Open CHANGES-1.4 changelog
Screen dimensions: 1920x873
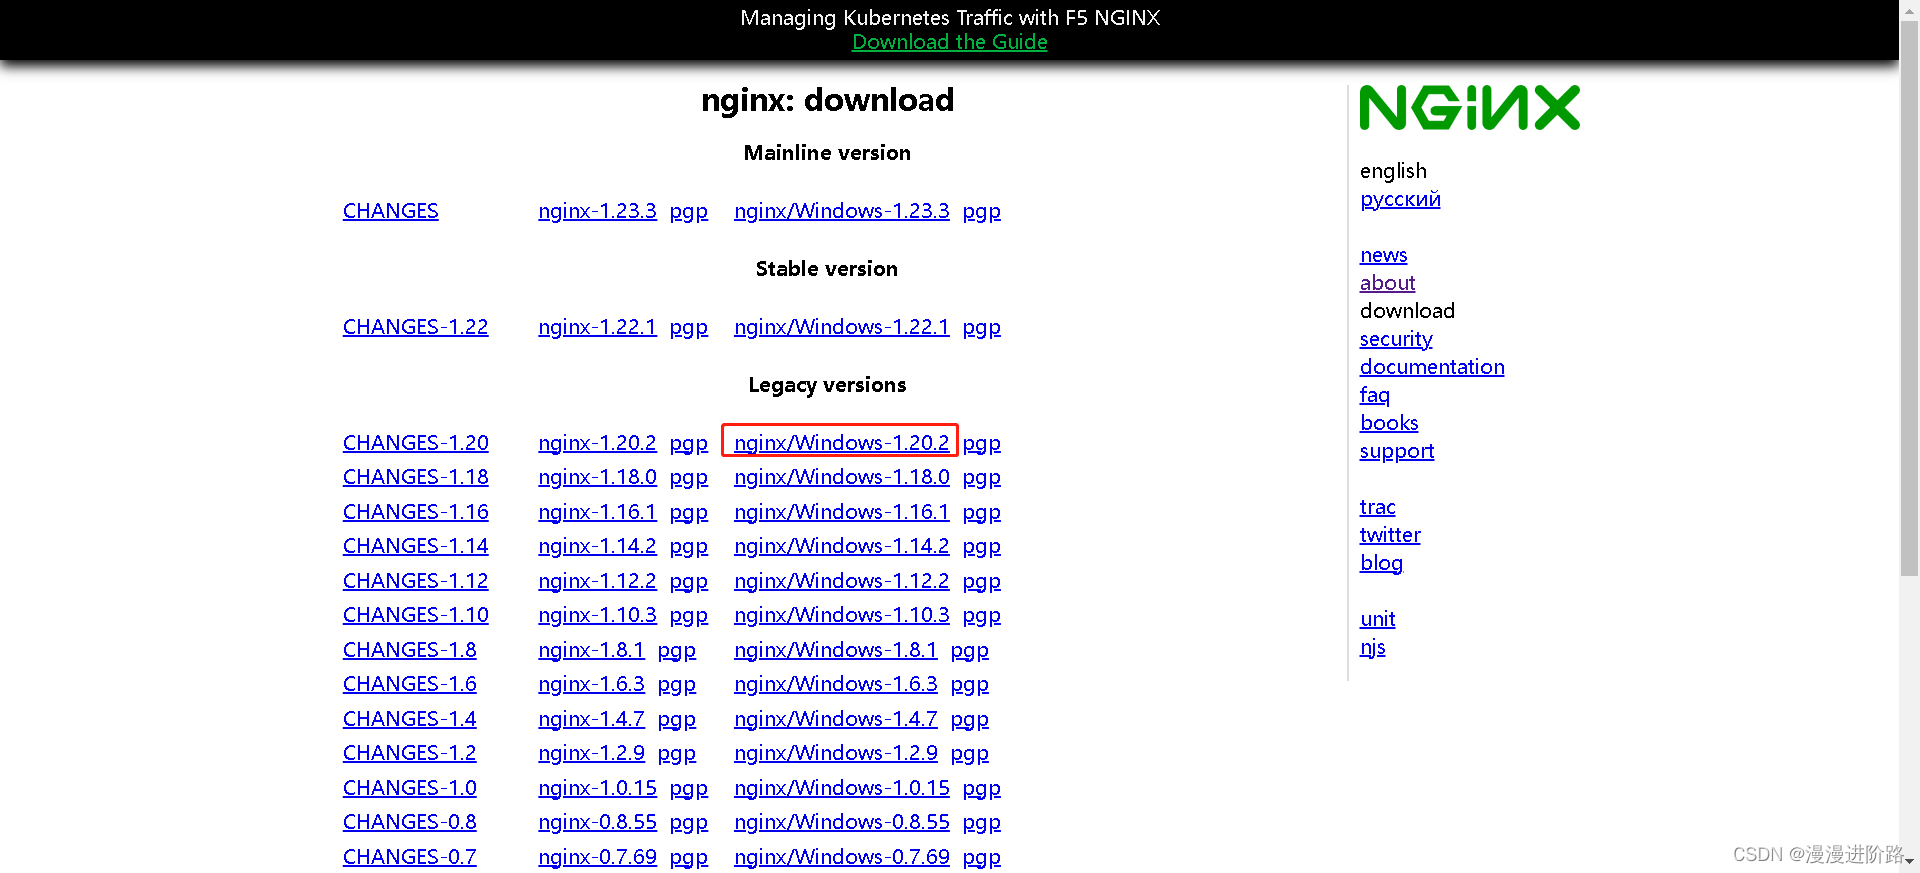click(x=409, y=719)
